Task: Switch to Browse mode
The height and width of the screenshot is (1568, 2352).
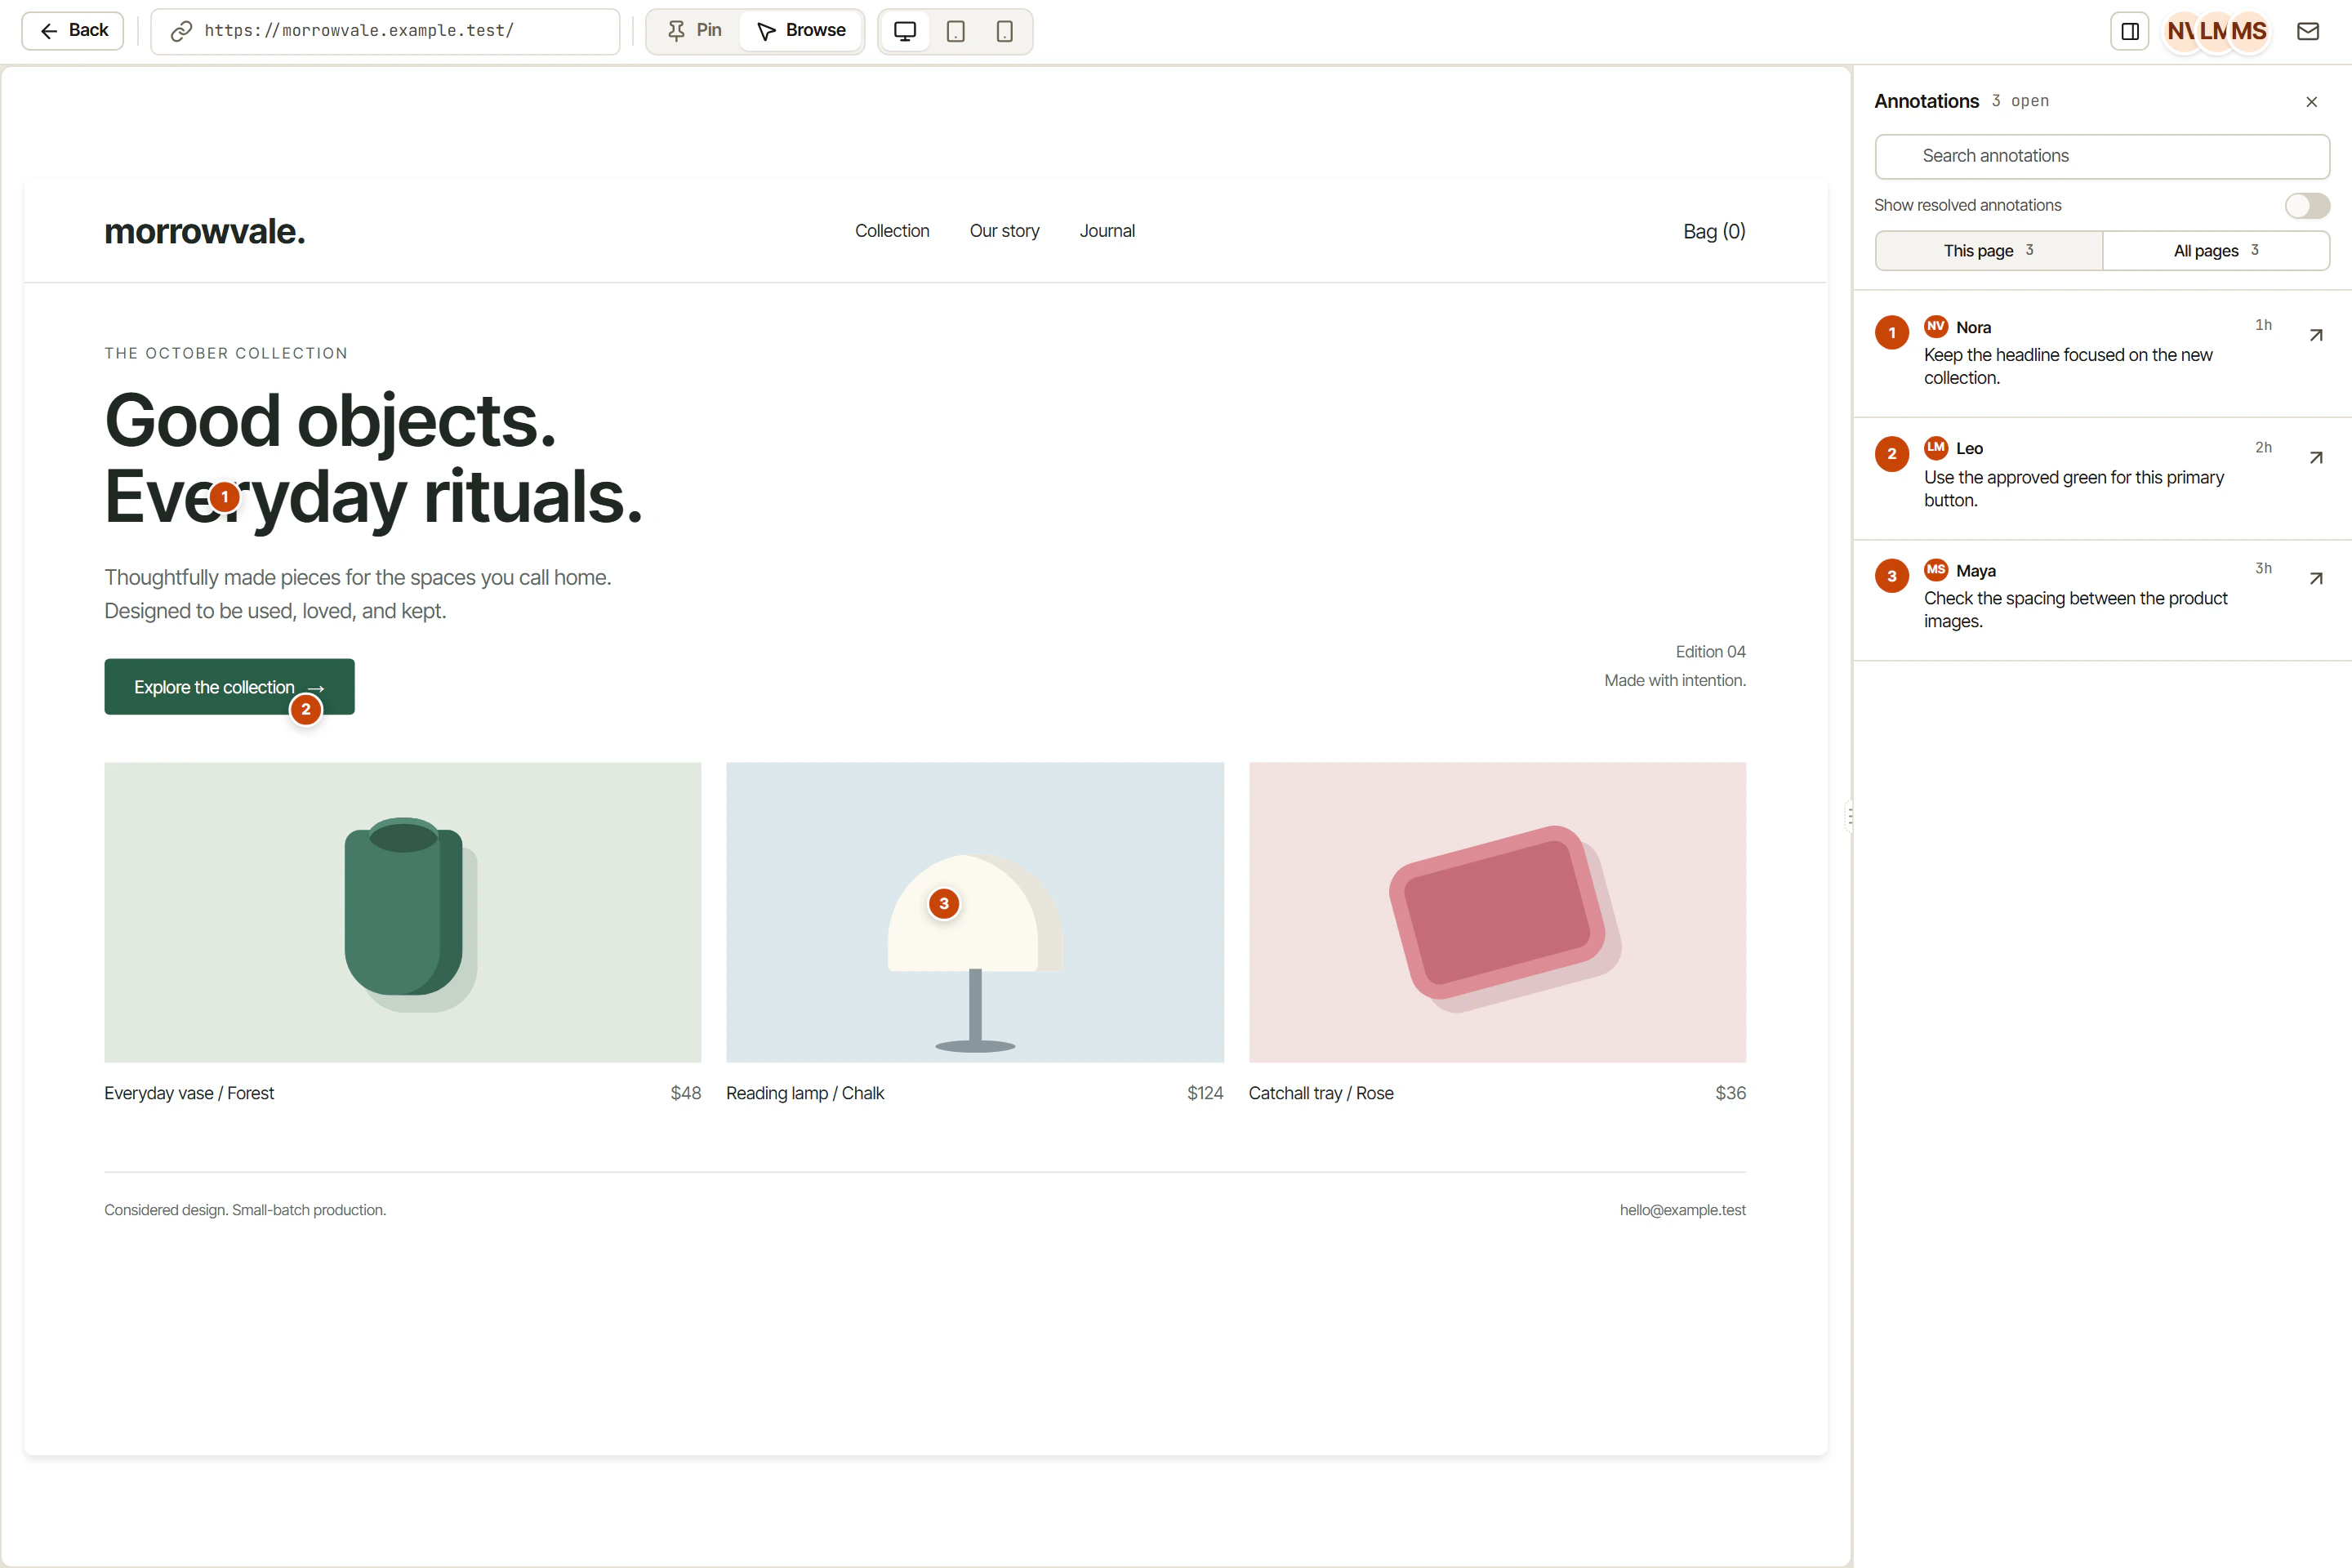Action: click(802, 31)
